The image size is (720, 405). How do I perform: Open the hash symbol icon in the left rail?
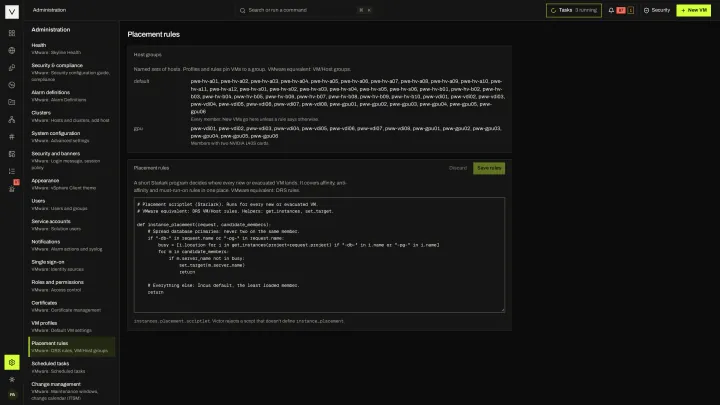12,137
